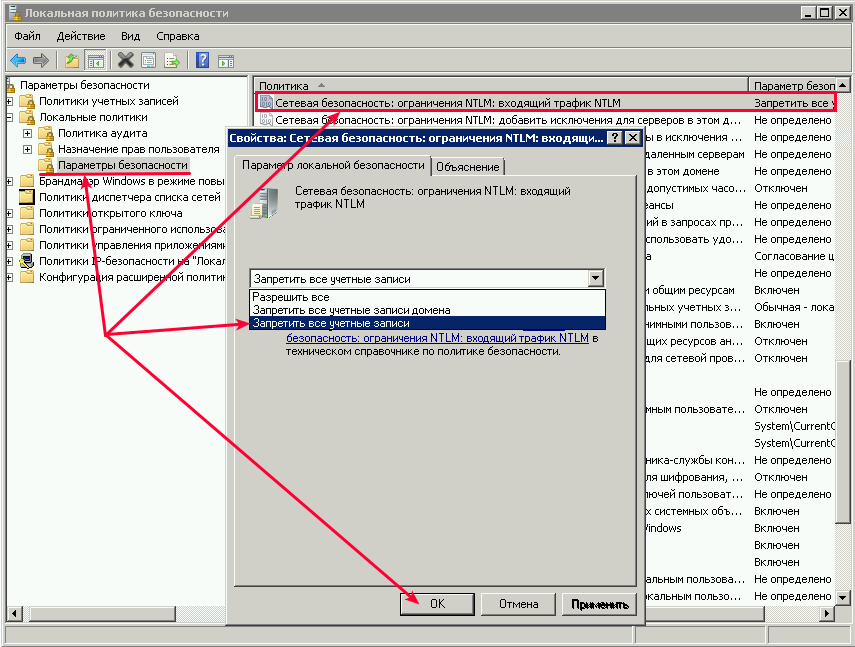Open Properties via toolbar icon

(149, 60)
